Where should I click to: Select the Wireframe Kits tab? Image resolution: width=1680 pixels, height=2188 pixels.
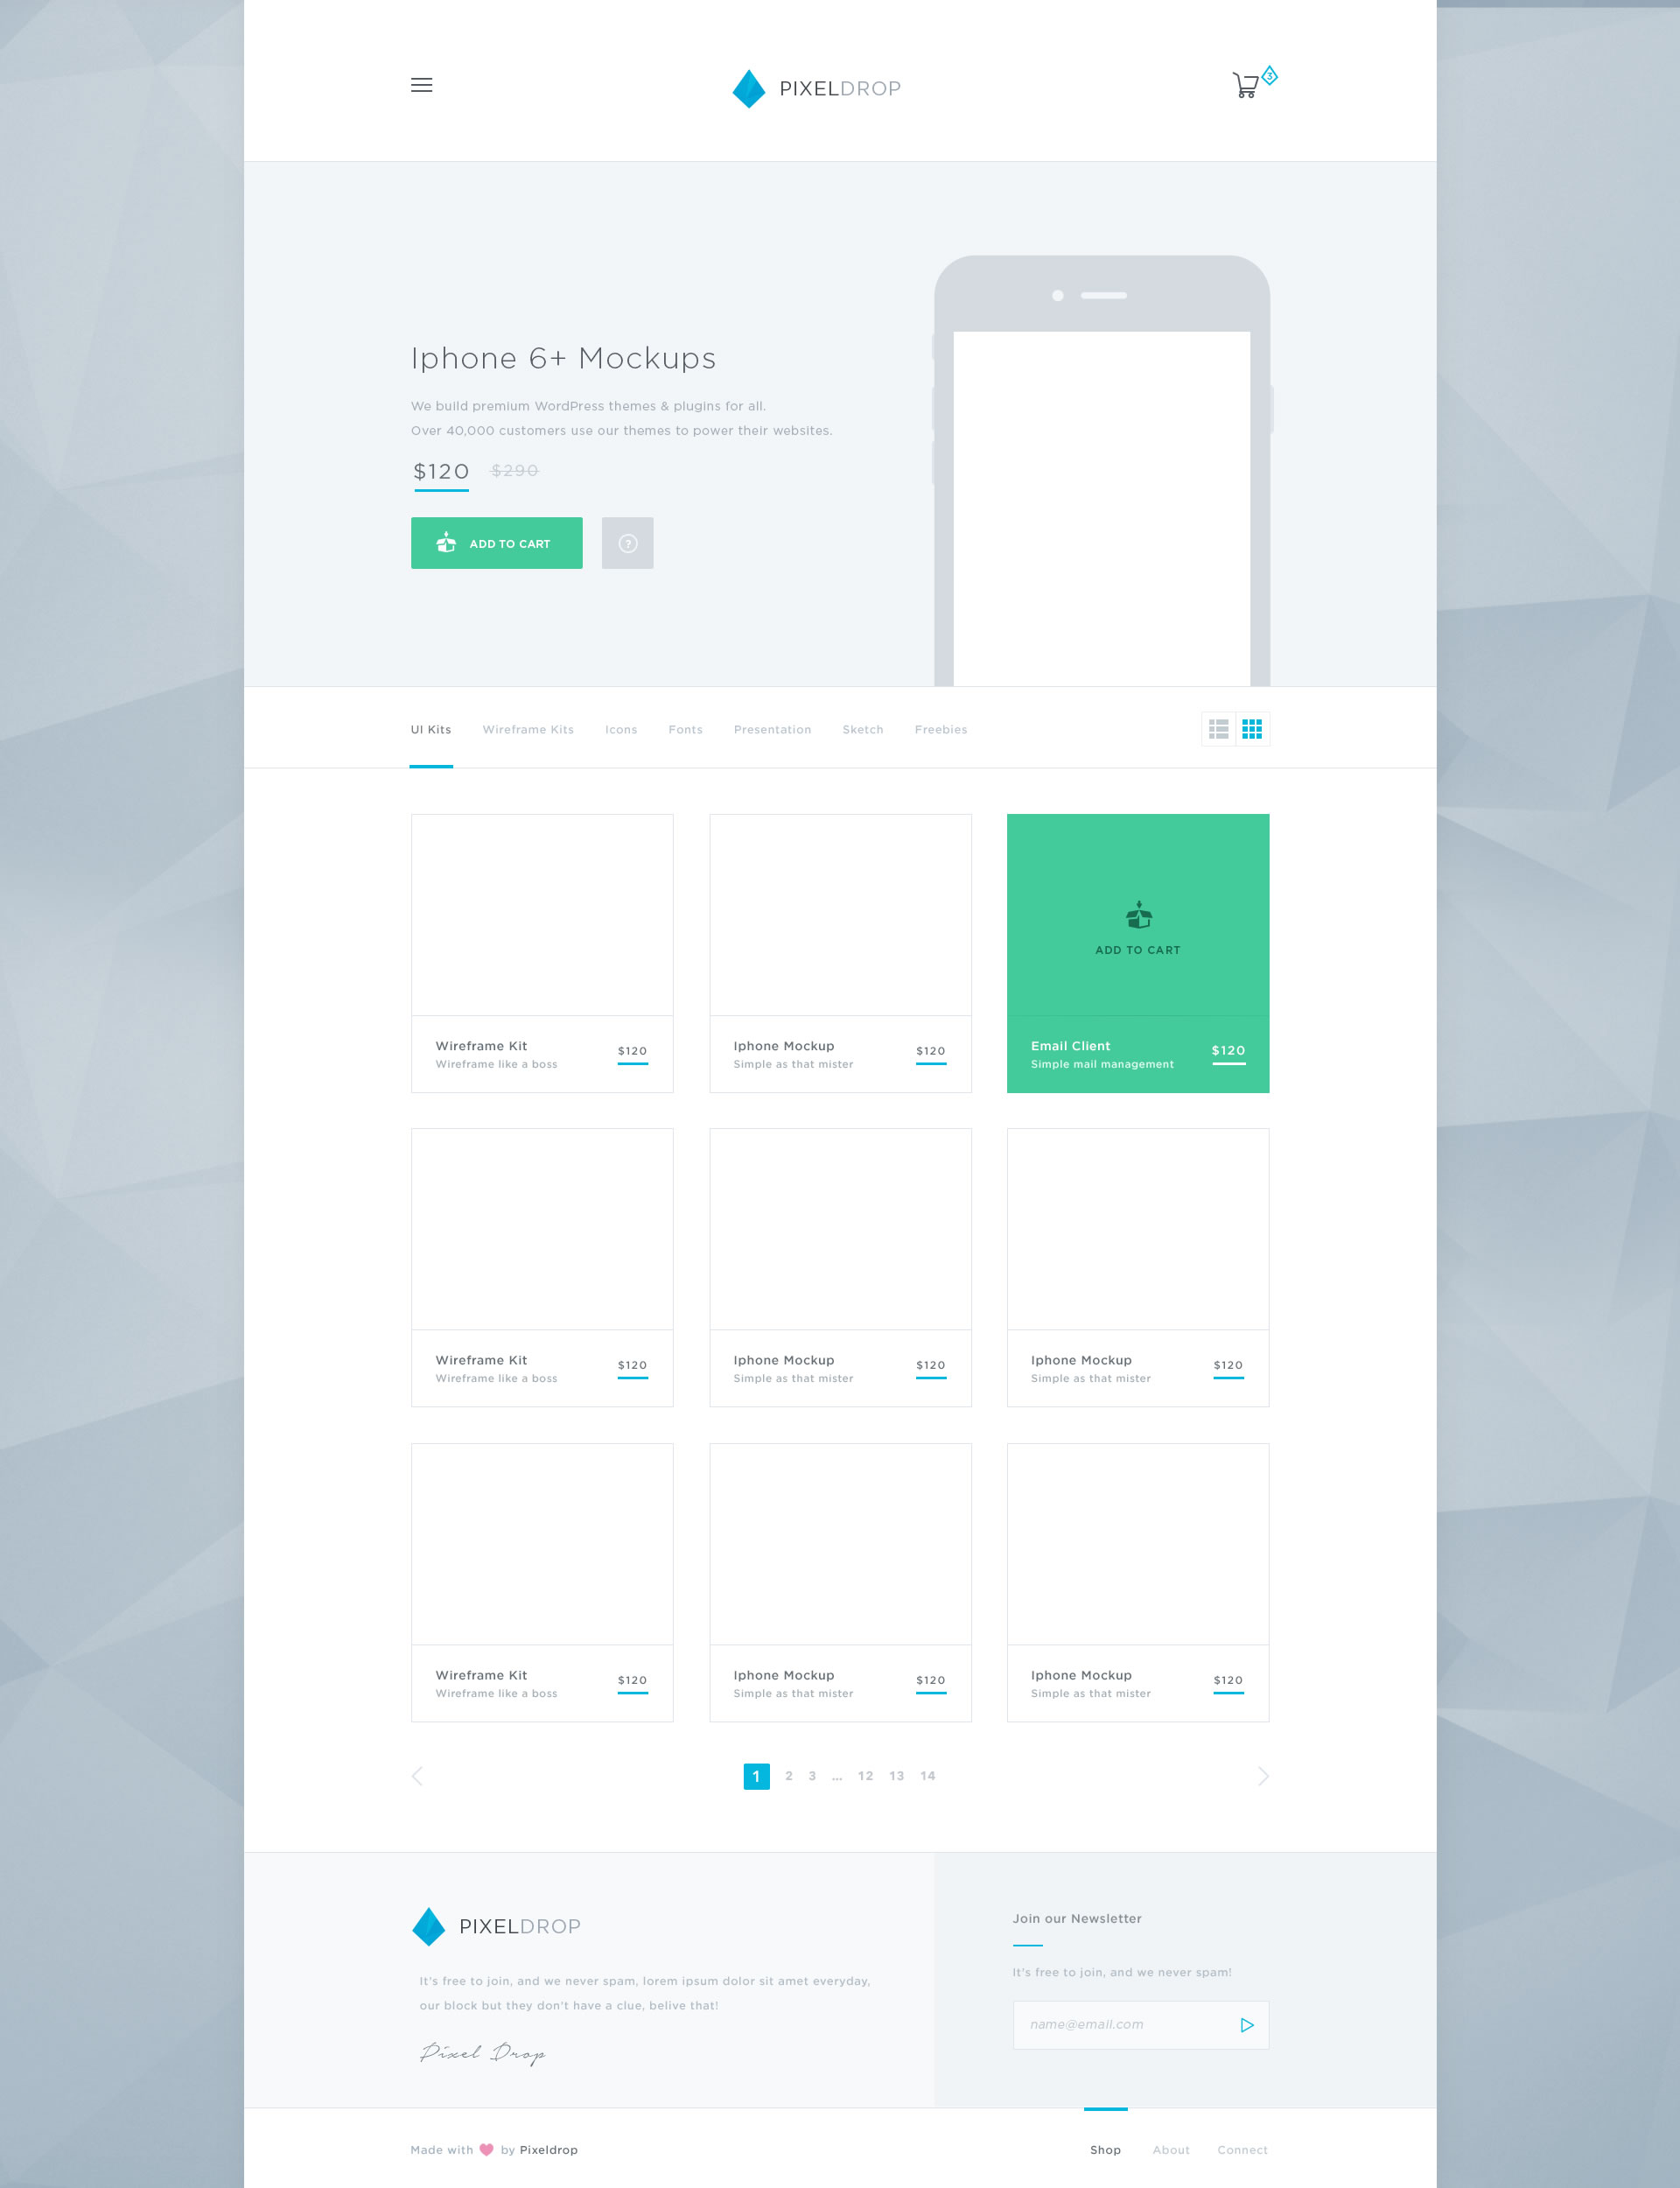[528, 729]
